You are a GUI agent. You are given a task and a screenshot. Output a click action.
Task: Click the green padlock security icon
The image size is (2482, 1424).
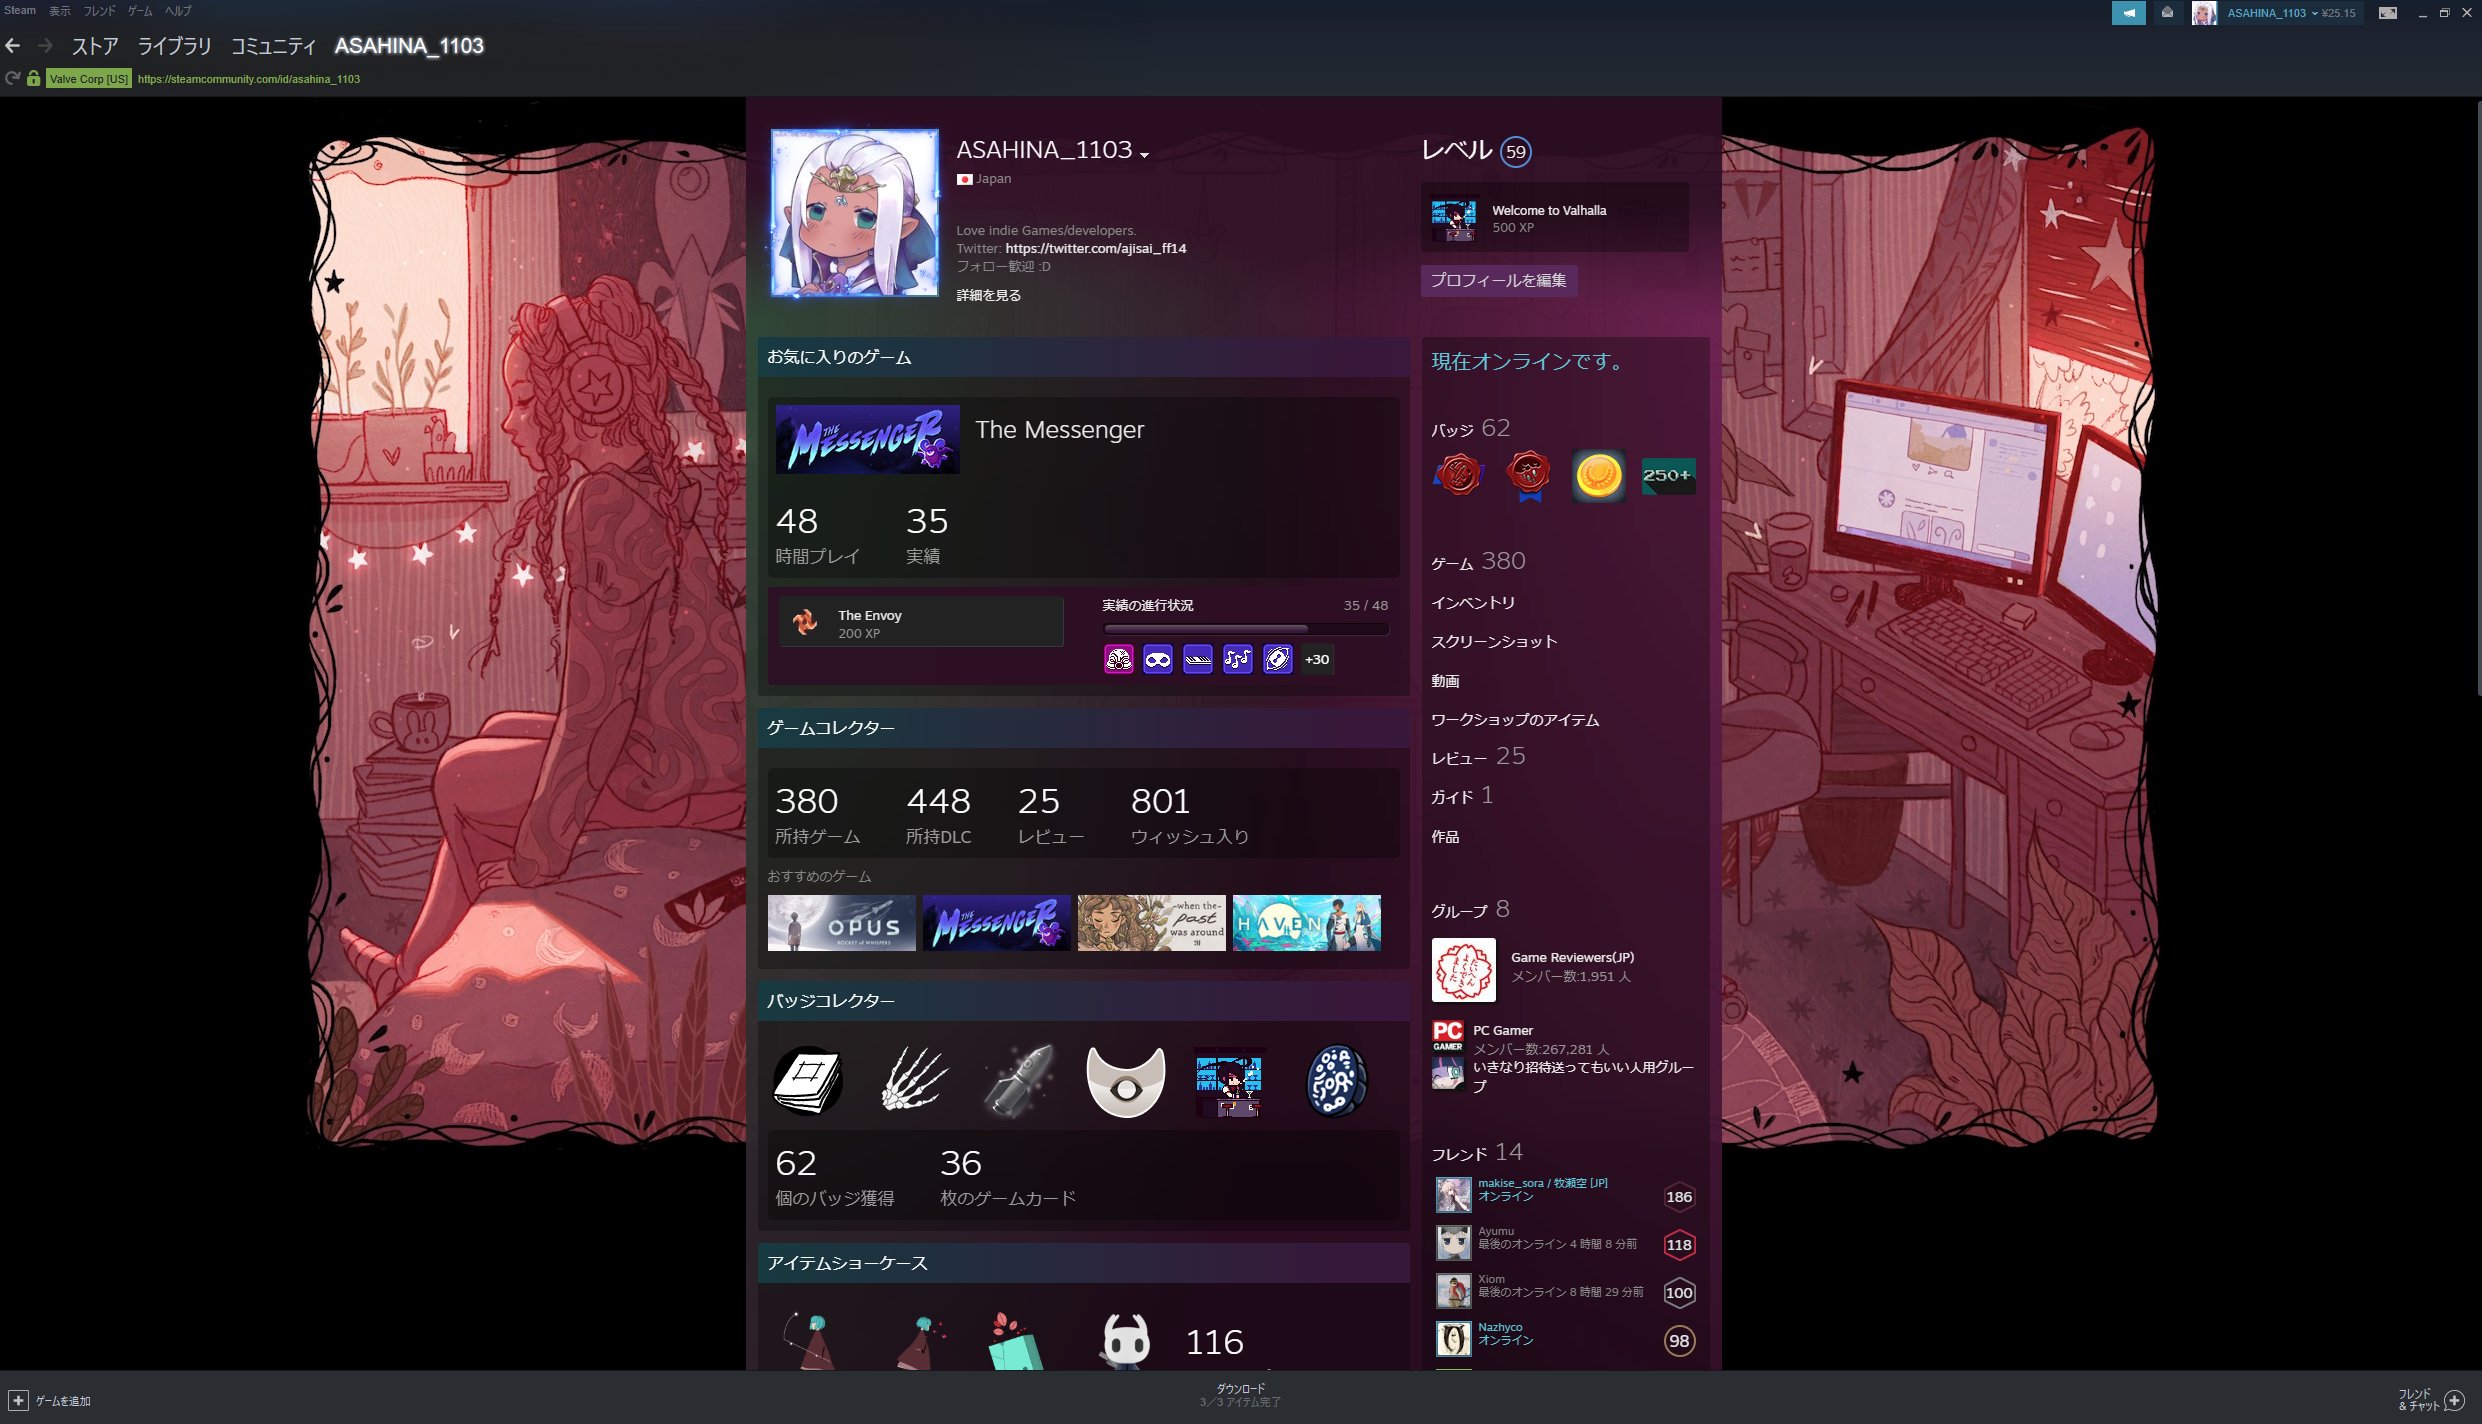33,78
